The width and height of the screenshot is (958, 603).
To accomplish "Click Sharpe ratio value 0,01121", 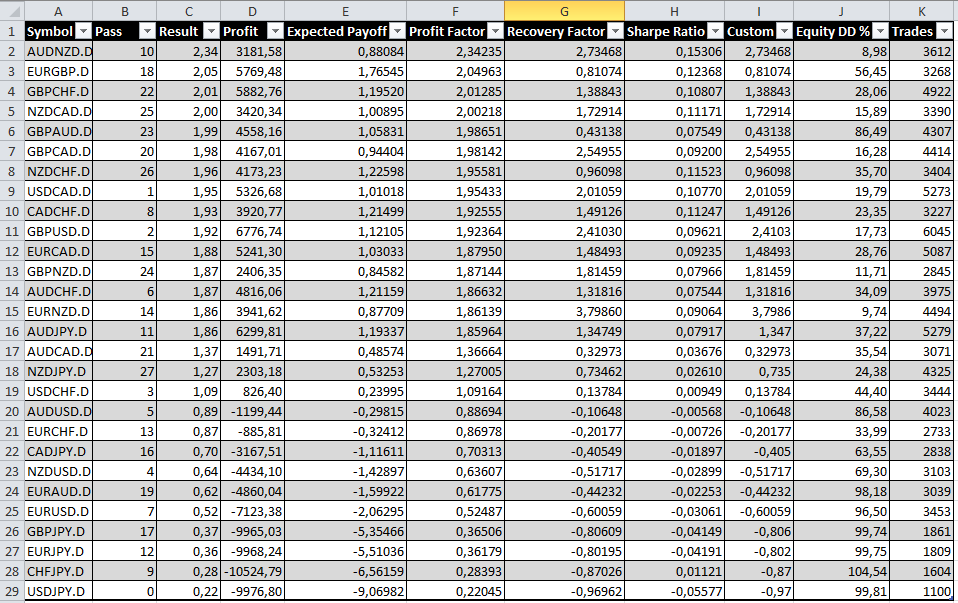I will tap(675, 572).
